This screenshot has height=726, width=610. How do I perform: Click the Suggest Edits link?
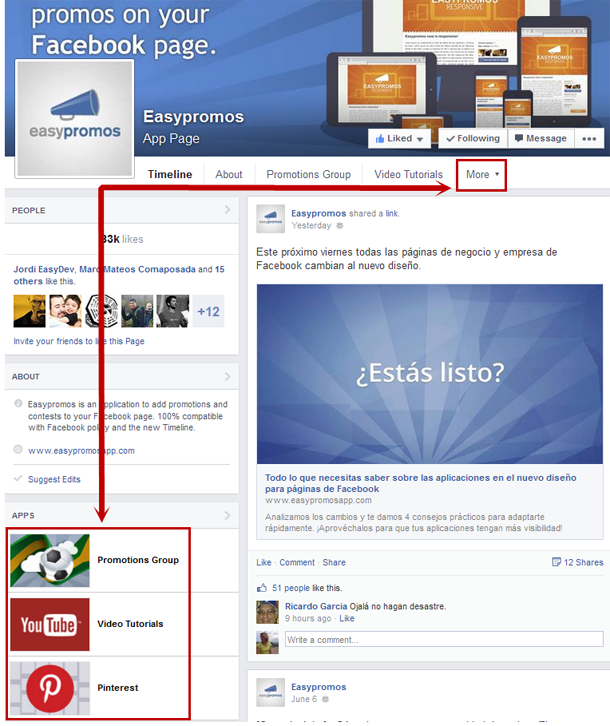tap(54, 479)
